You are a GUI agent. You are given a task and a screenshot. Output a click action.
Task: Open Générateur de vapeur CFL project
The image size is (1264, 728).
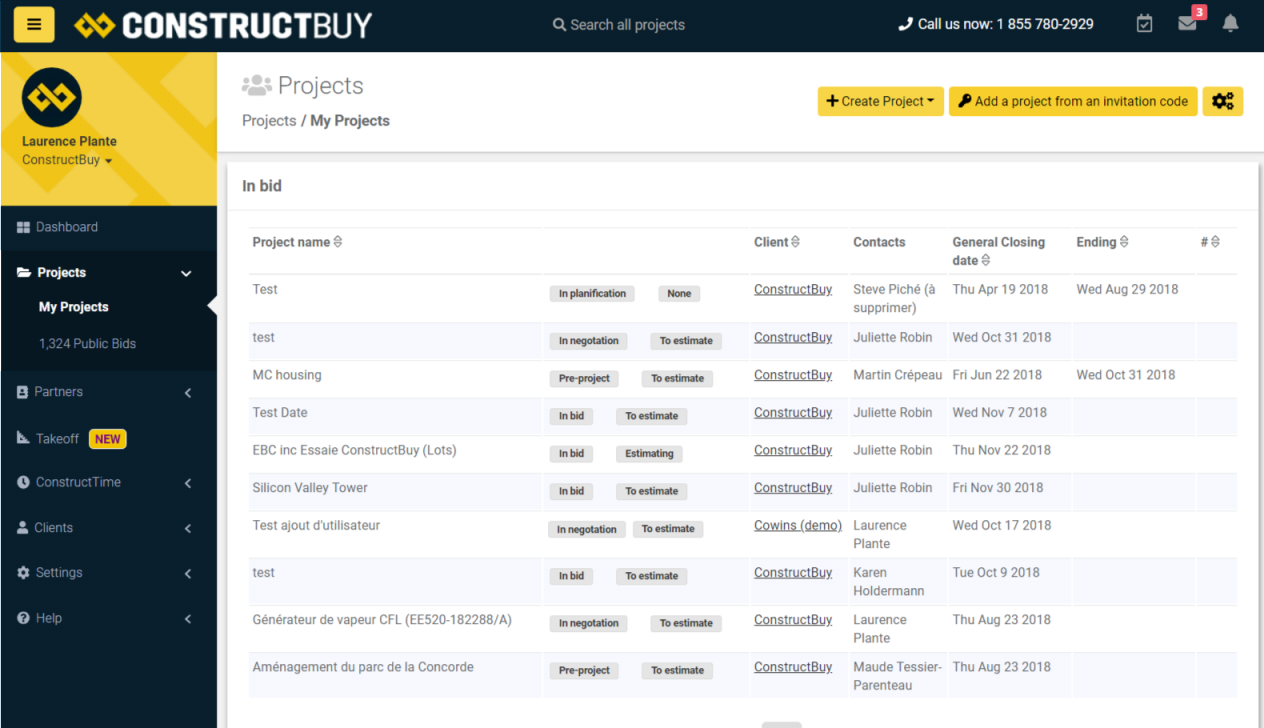tap(382, 620)
